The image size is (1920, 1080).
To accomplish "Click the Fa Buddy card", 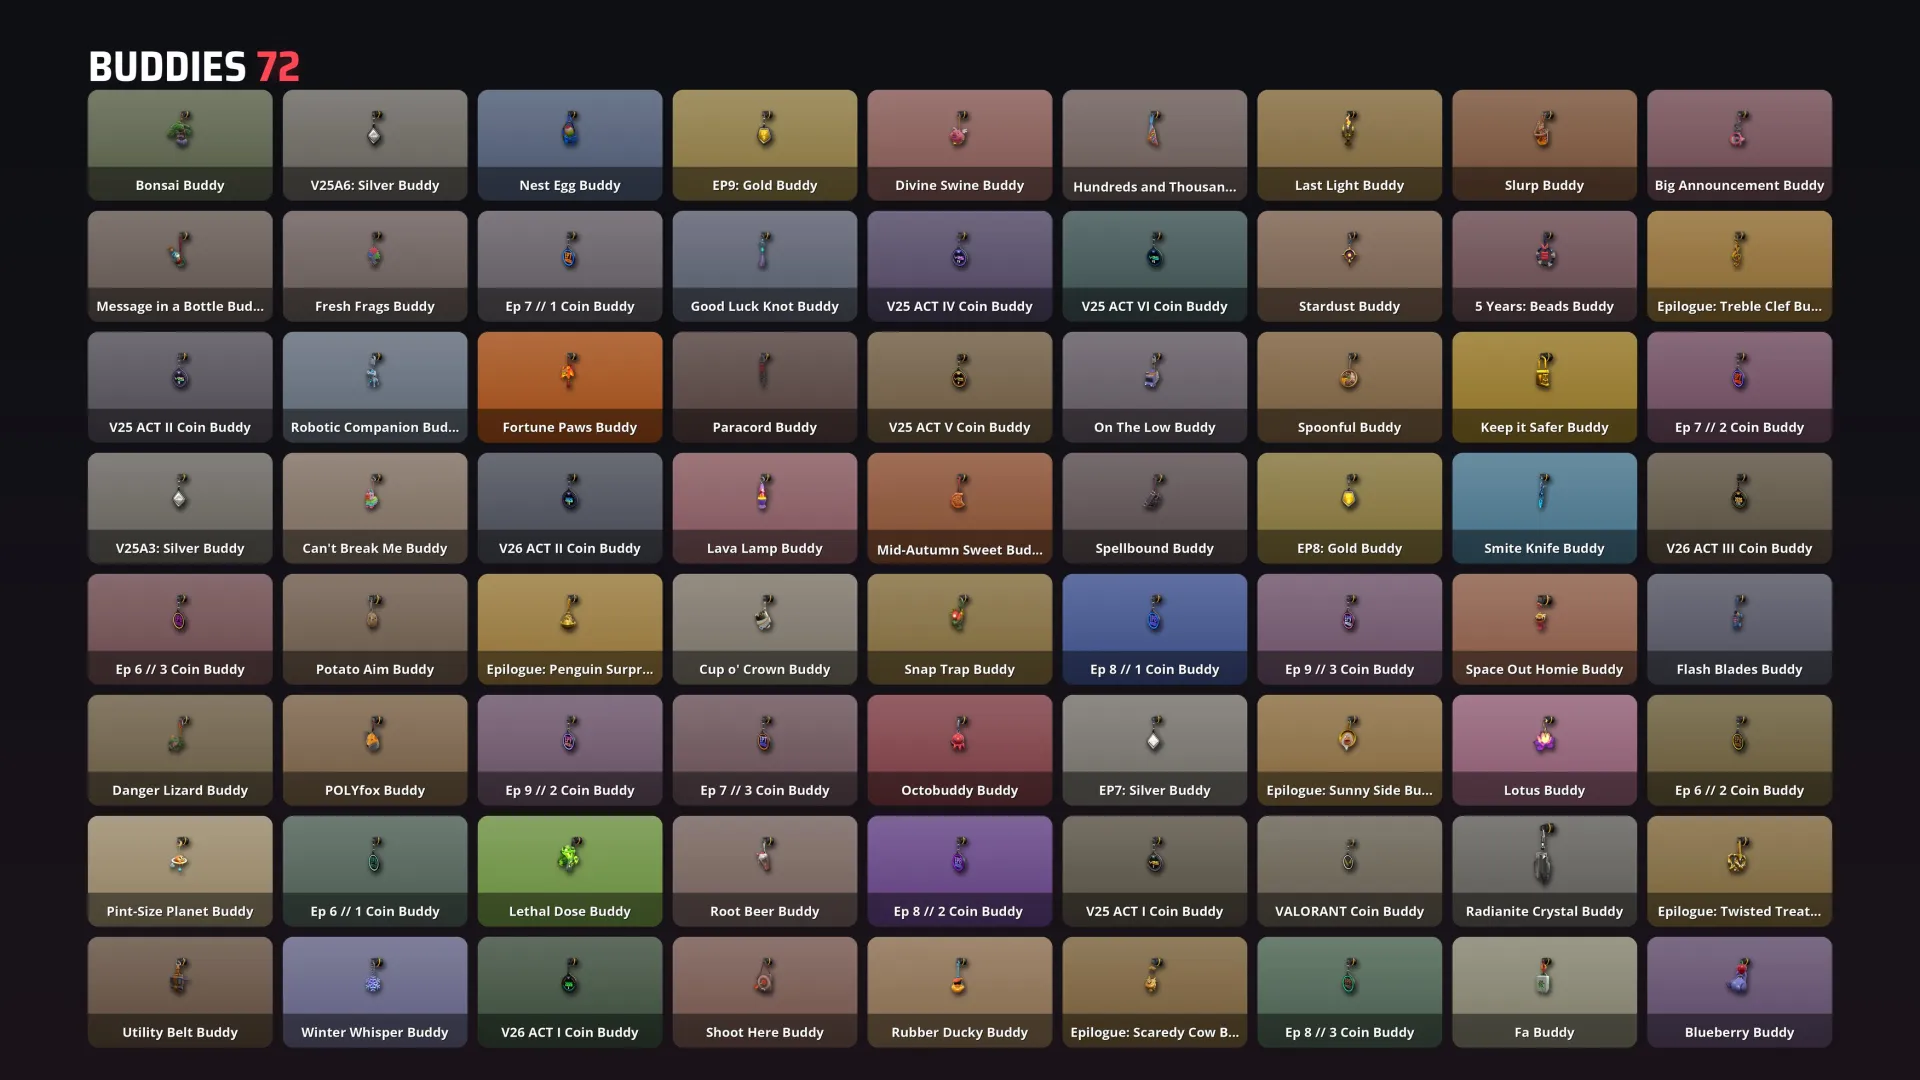I will [1544, 992].
